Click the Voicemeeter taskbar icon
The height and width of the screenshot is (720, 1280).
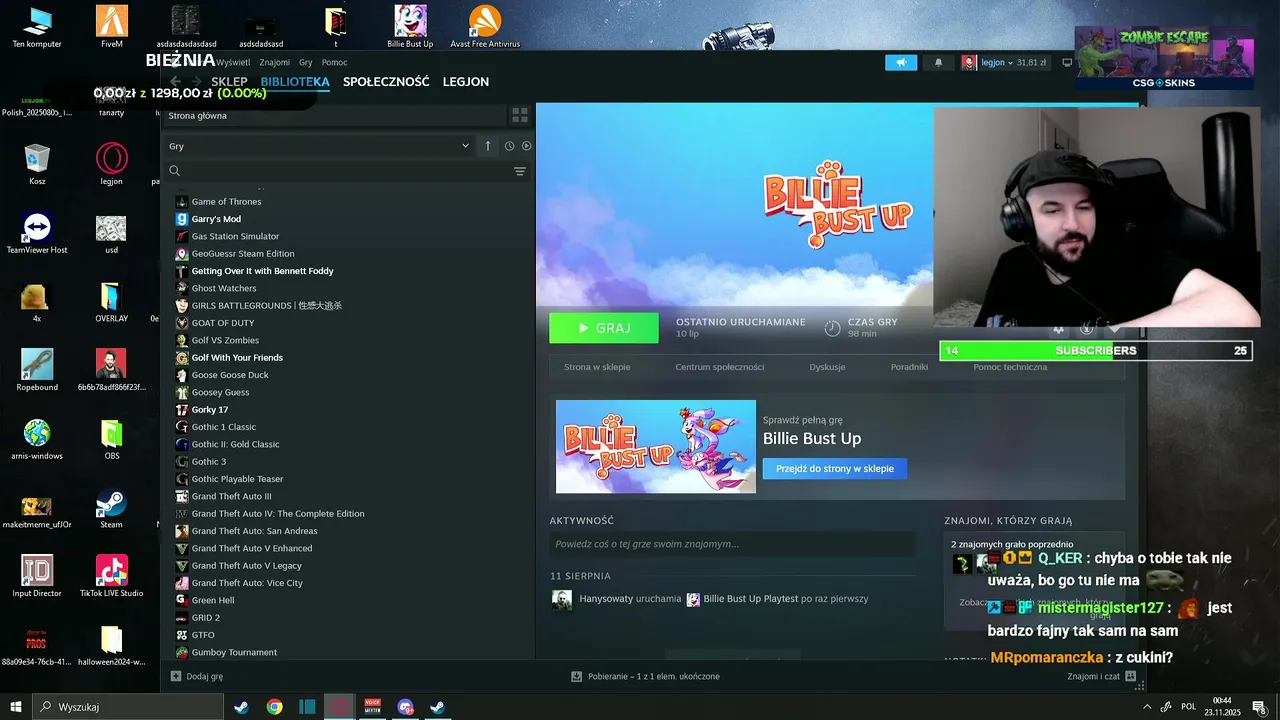(373, 707)
